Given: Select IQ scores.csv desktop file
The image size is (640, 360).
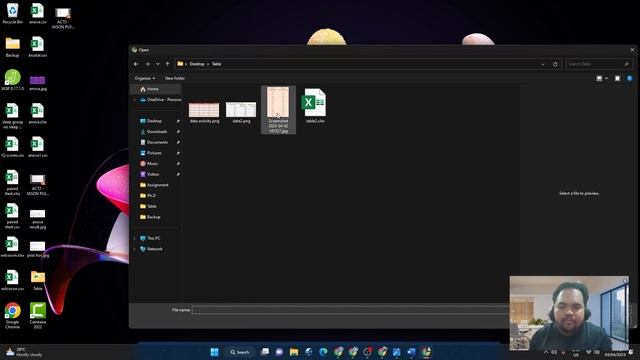Looking at the screenshot, I should click(12, 147).
